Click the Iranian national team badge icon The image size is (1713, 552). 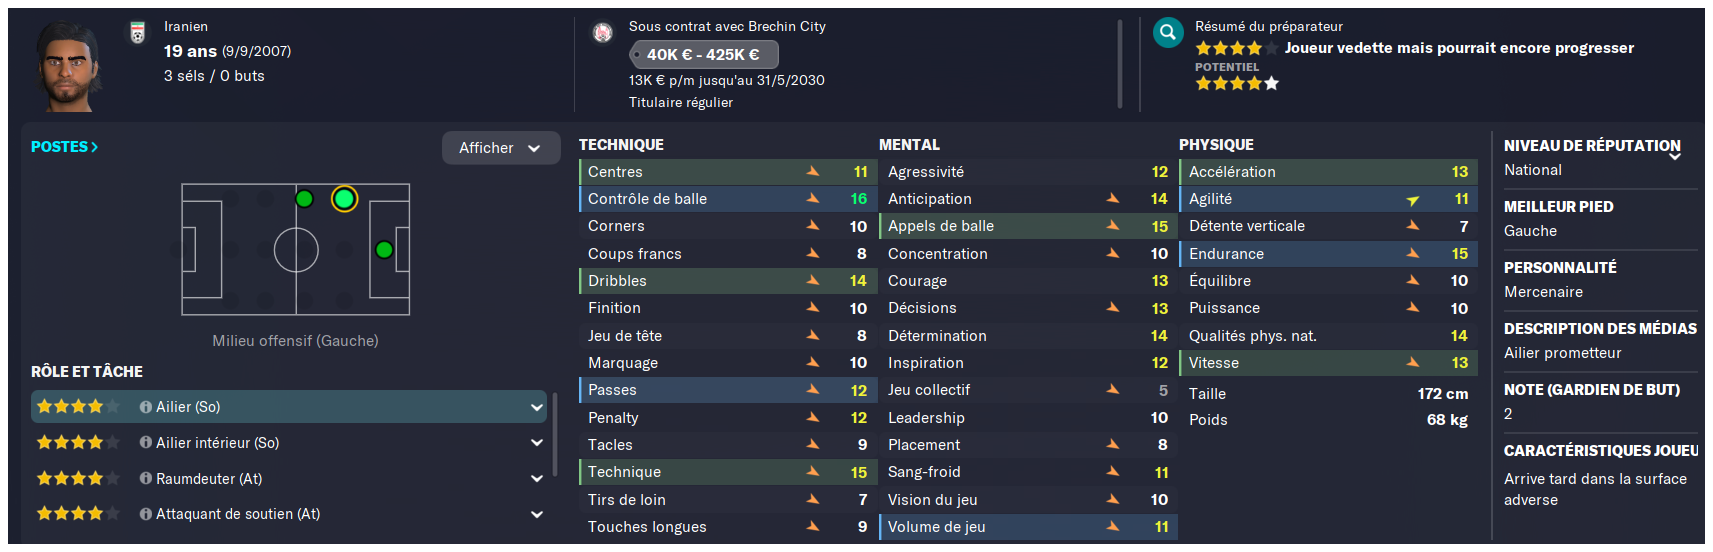[x=138, y=32]
